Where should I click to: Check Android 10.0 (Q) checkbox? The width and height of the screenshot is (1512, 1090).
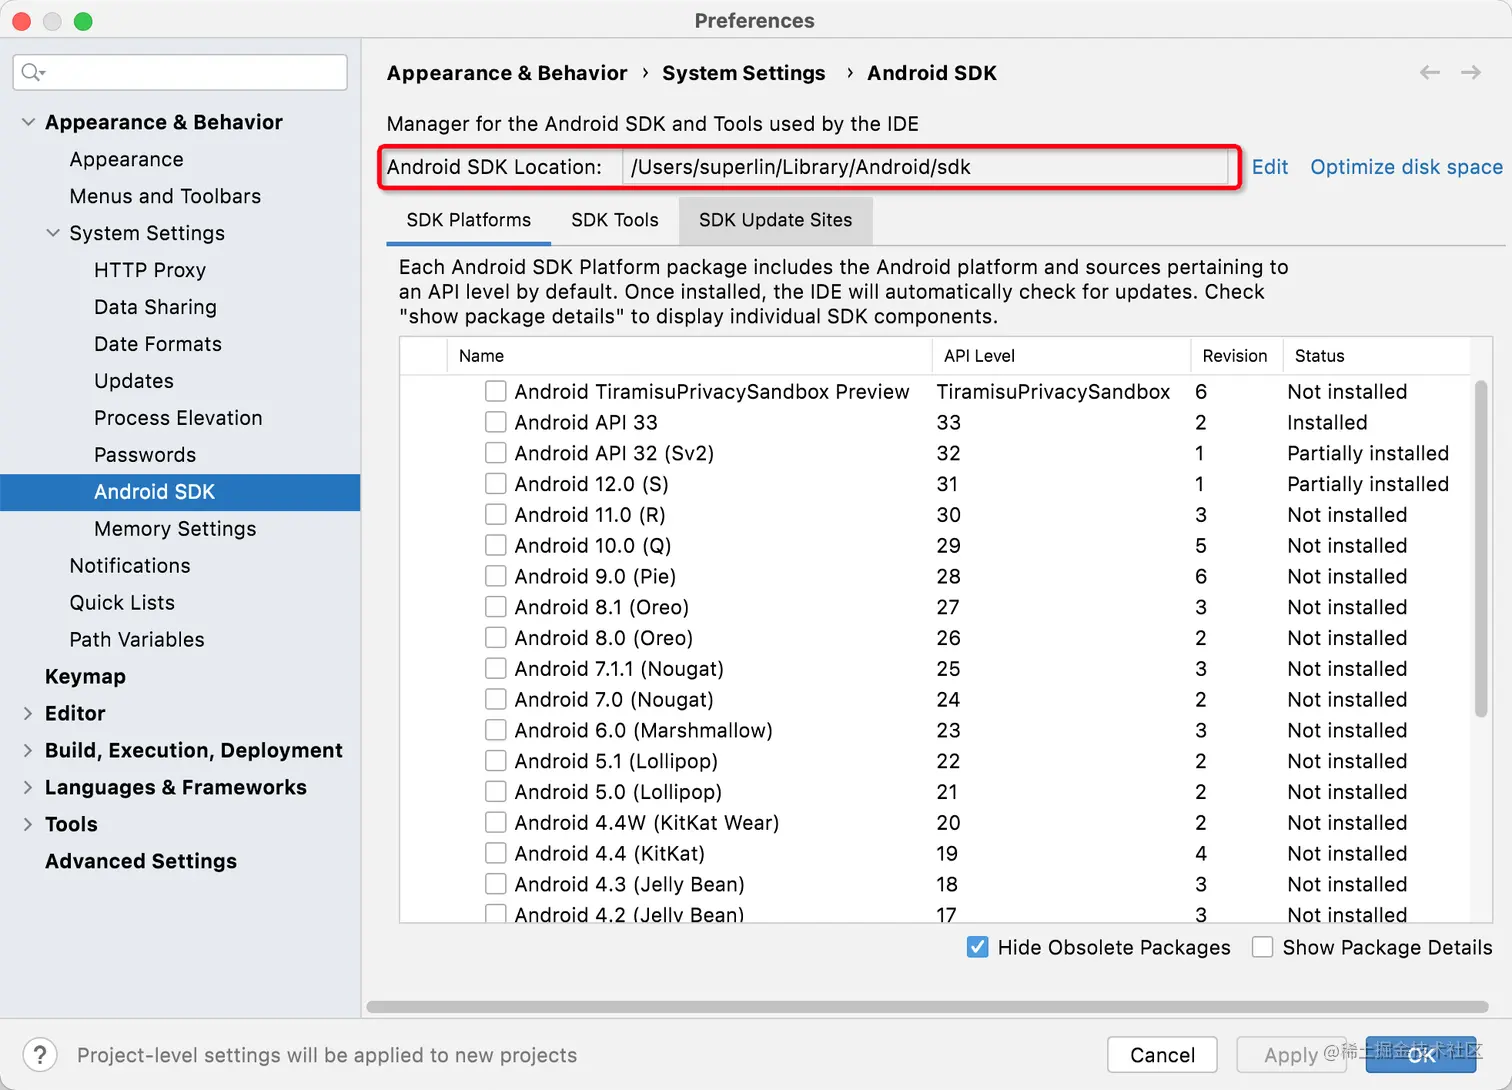coord(495,546)
